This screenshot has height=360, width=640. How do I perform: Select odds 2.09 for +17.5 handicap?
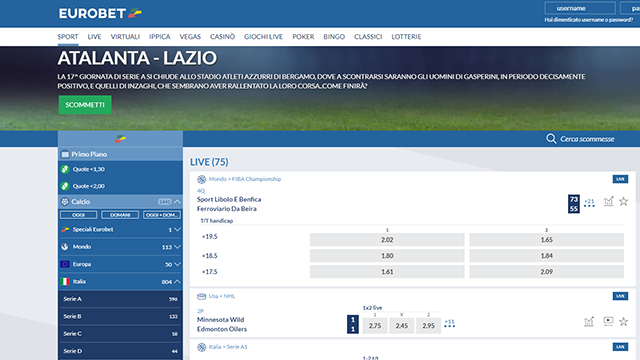(547, 271)
